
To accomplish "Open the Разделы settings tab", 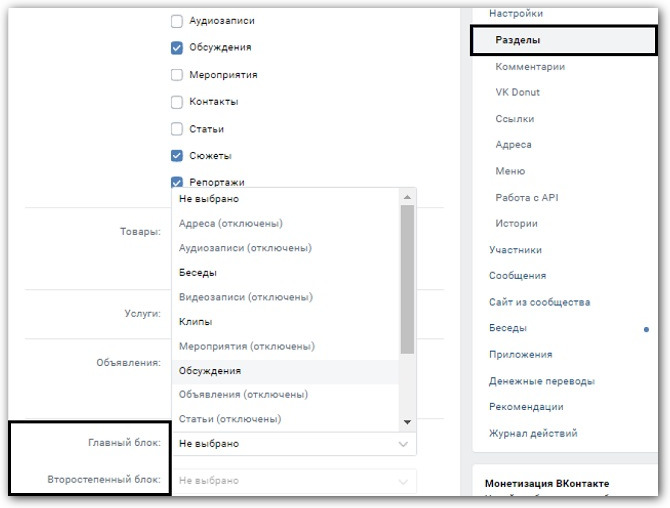I will pos(518,41).
